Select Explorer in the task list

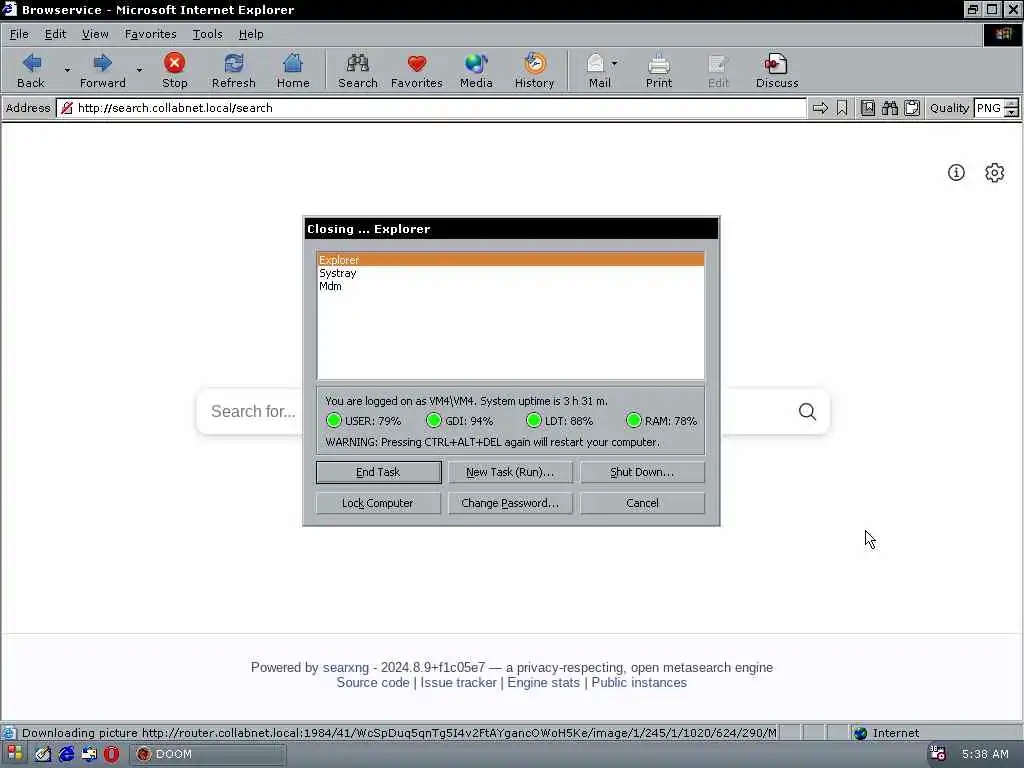510,260
